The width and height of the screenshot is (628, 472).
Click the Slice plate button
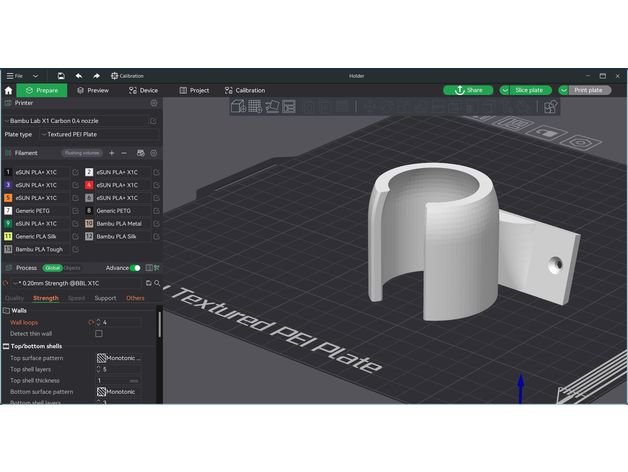525,90
